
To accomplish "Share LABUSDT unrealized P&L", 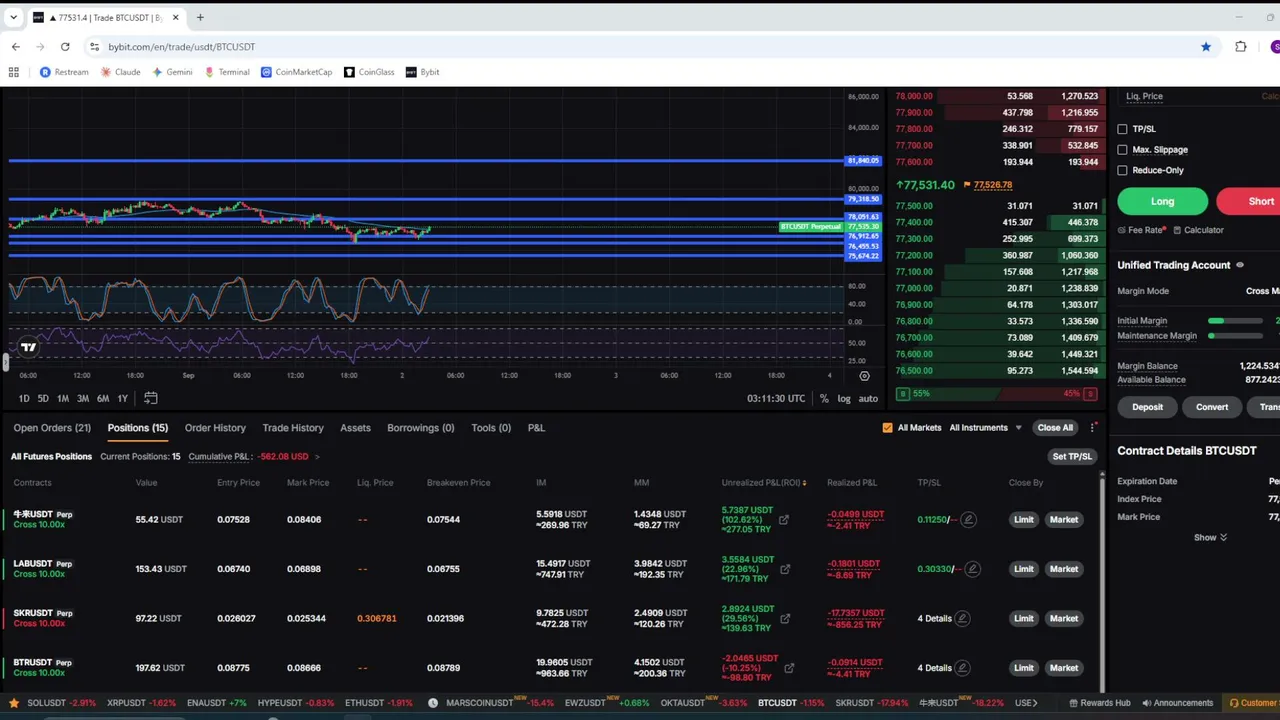I will 785,569.
